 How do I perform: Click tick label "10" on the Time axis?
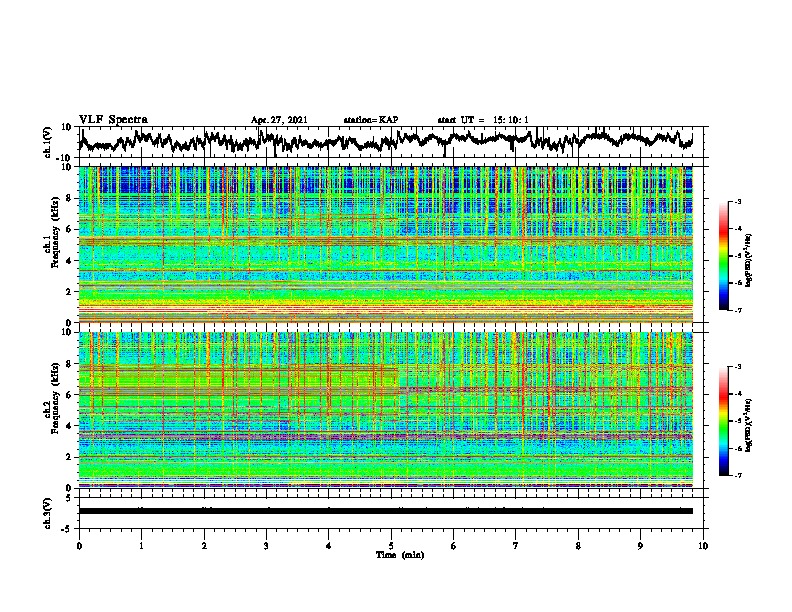pos(703,546)
